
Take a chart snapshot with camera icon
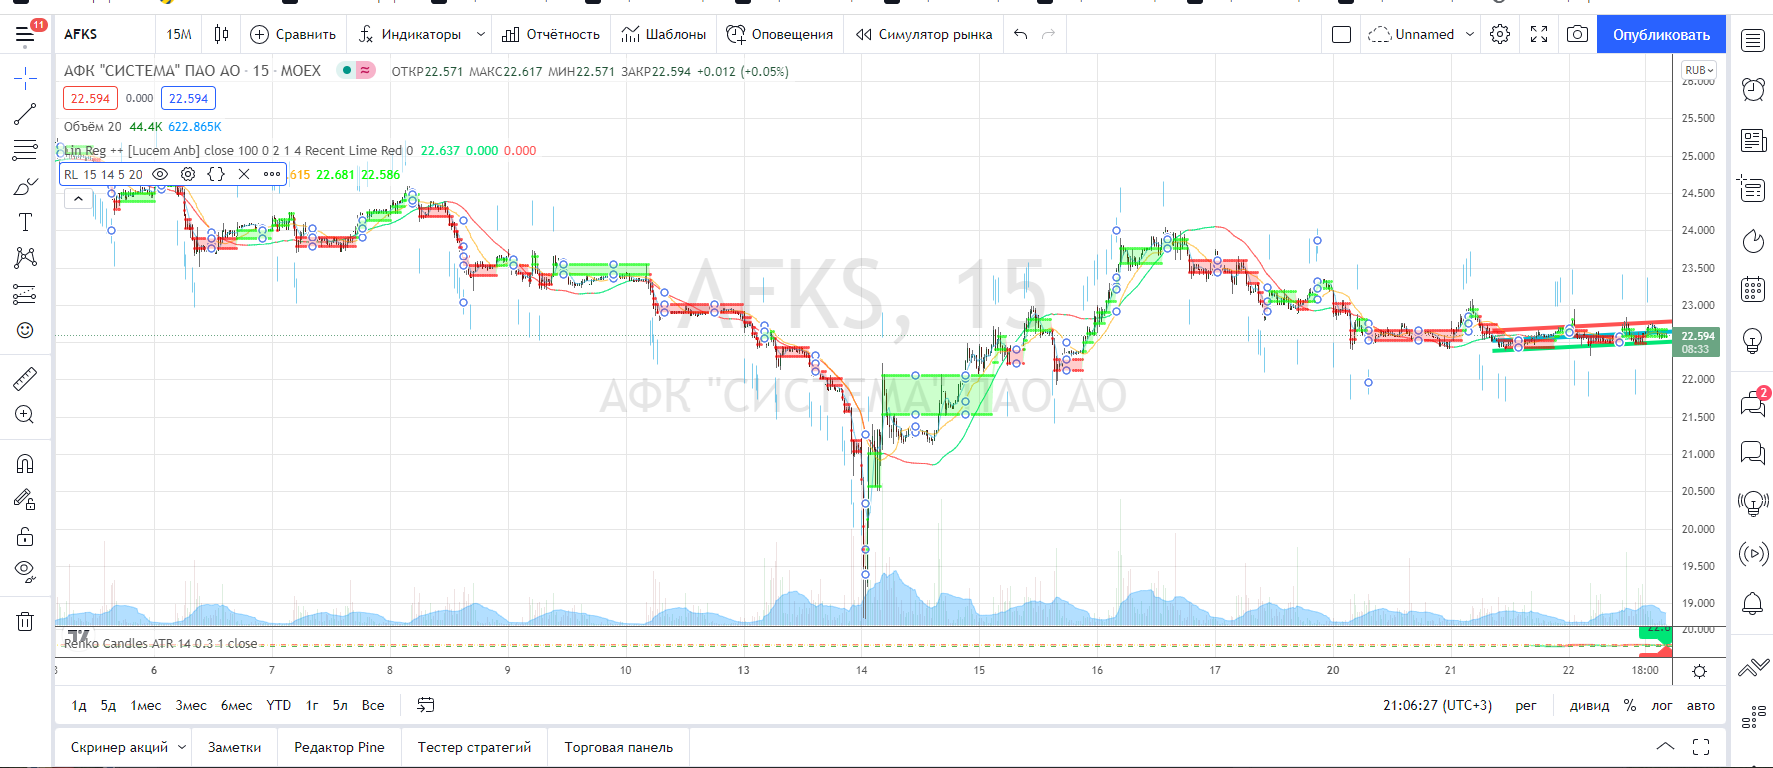click(1577, 34)
